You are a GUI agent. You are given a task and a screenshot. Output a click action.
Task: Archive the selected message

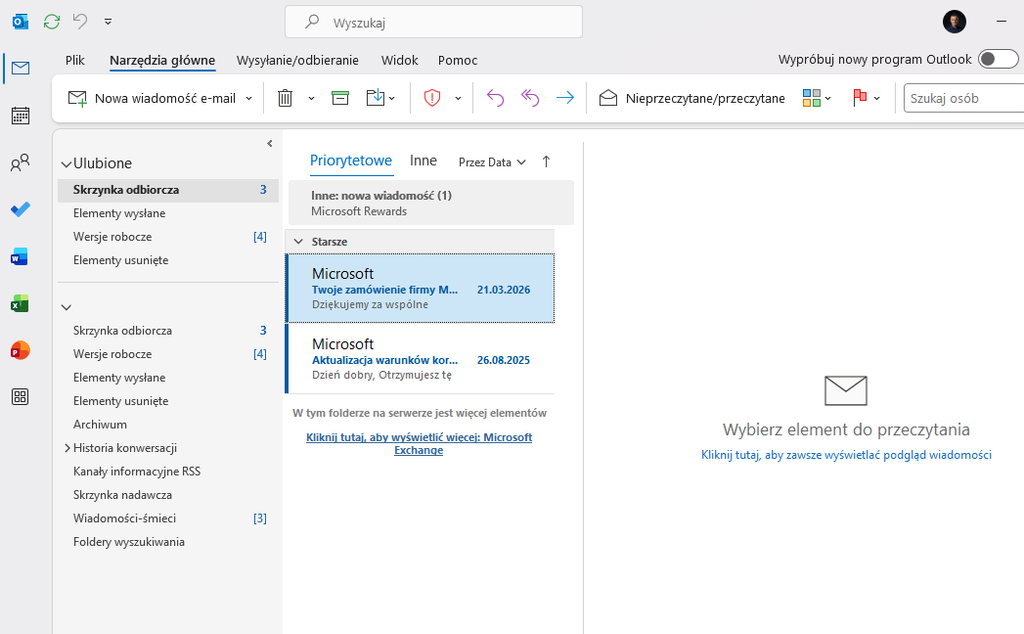[x=340, y=98]
